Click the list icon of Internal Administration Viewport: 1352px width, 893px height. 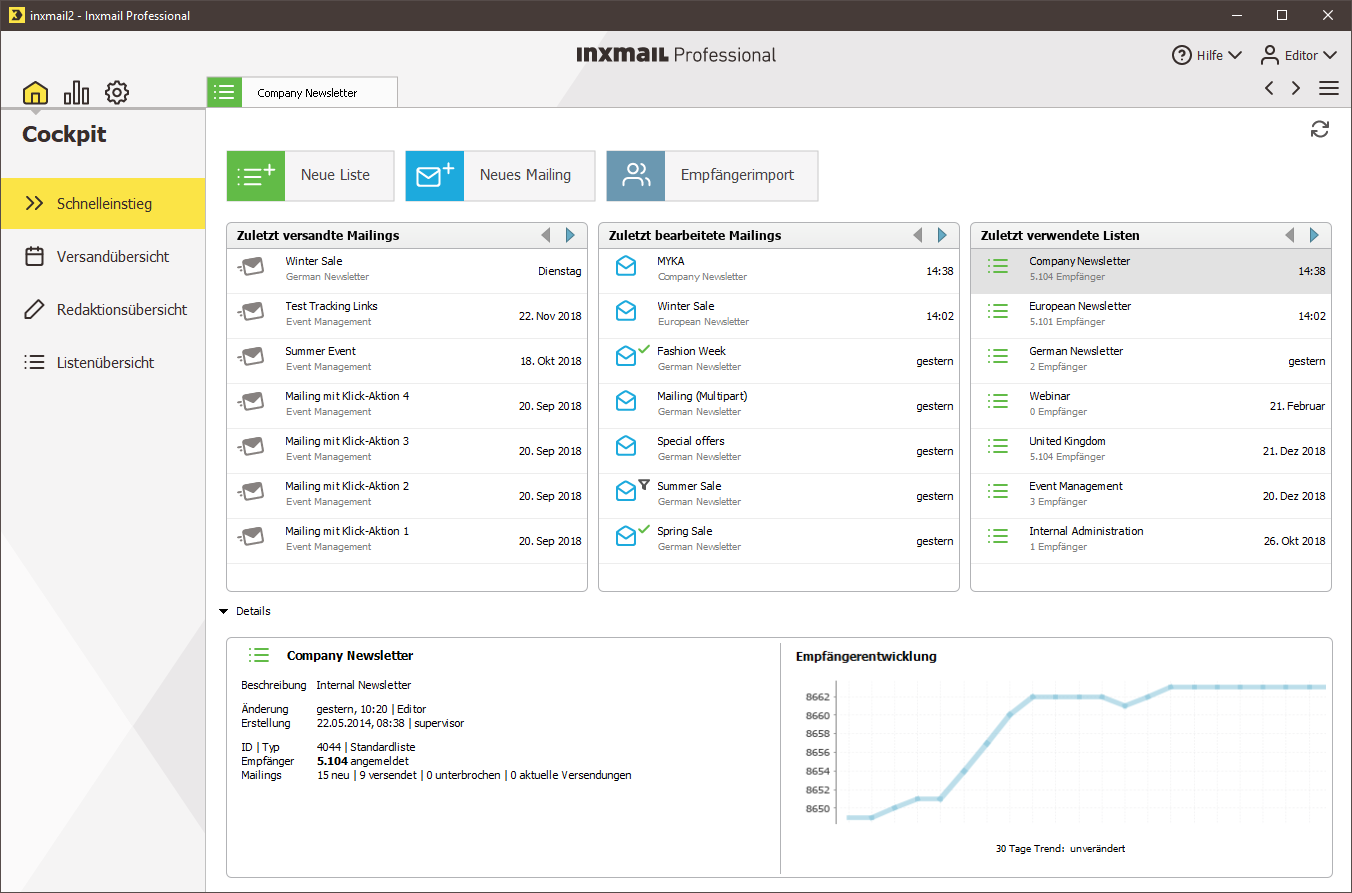pyautogui.click(x=998, y=536)
